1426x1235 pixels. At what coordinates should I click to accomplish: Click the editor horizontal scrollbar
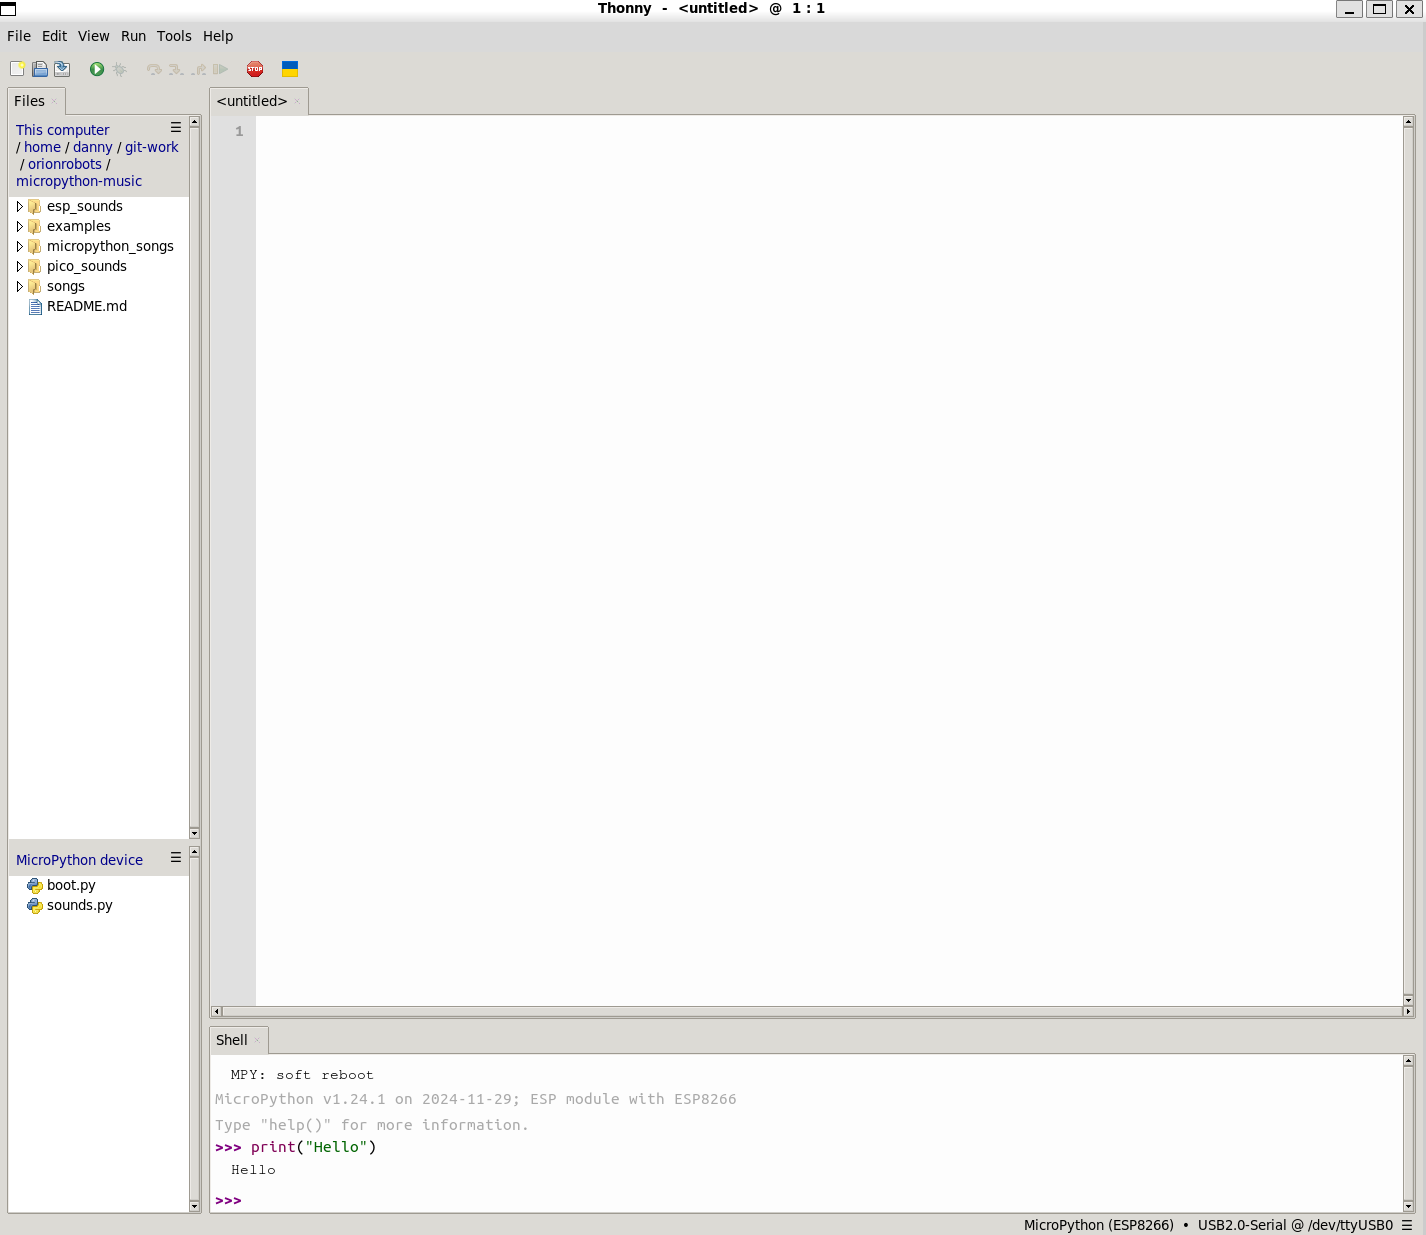810,1012
